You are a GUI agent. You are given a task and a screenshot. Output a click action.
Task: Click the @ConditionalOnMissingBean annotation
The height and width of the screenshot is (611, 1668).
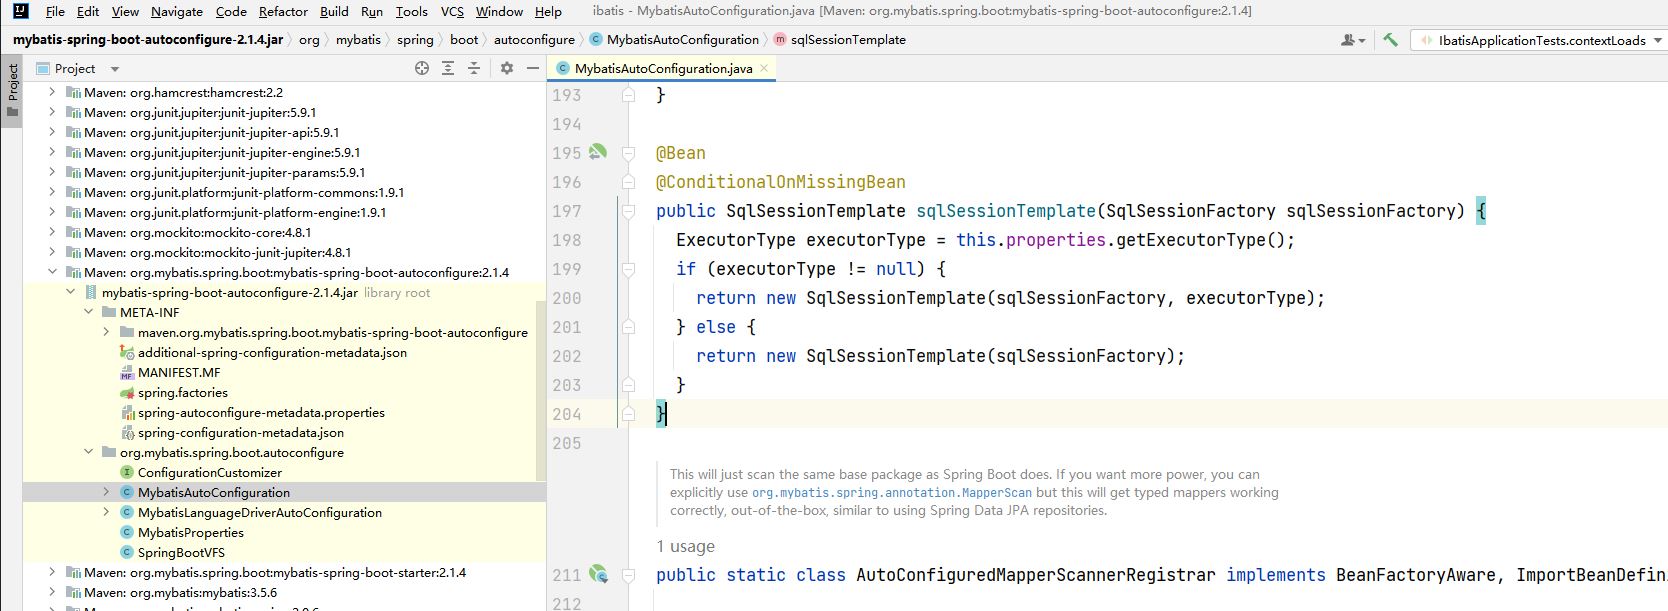[781, 182]
